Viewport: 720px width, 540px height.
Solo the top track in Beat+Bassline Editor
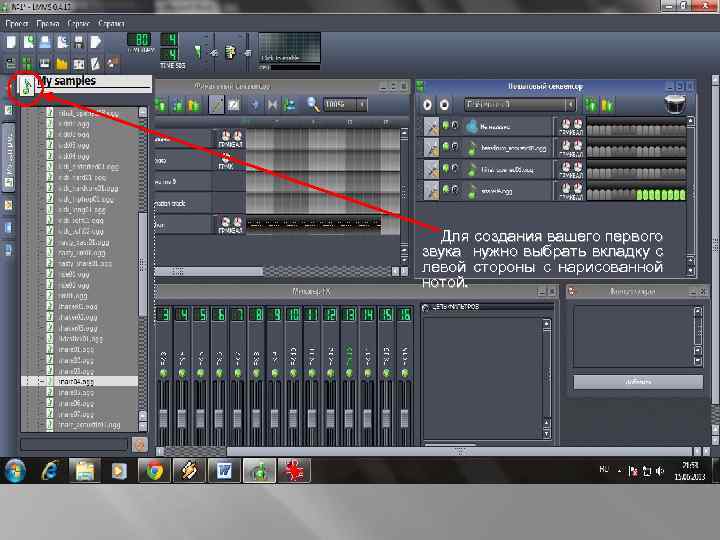coord(454,125)
